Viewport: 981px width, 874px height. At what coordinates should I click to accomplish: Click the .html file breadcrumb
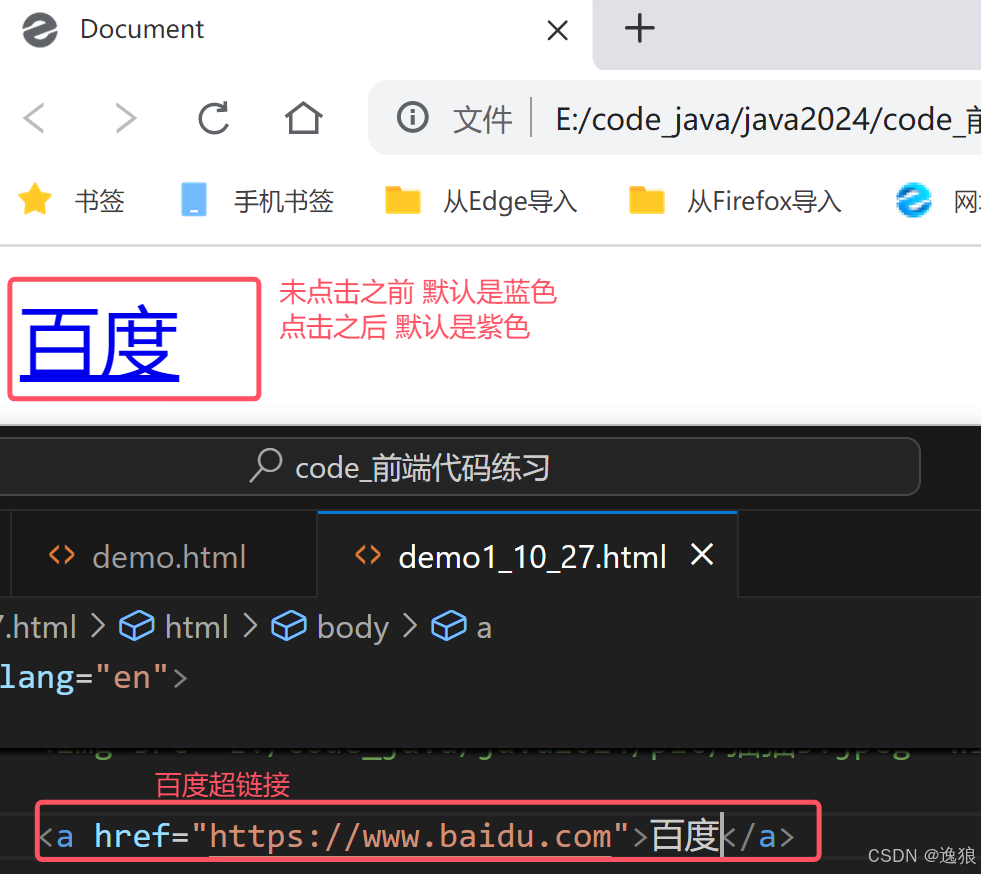tap(38, 627)
